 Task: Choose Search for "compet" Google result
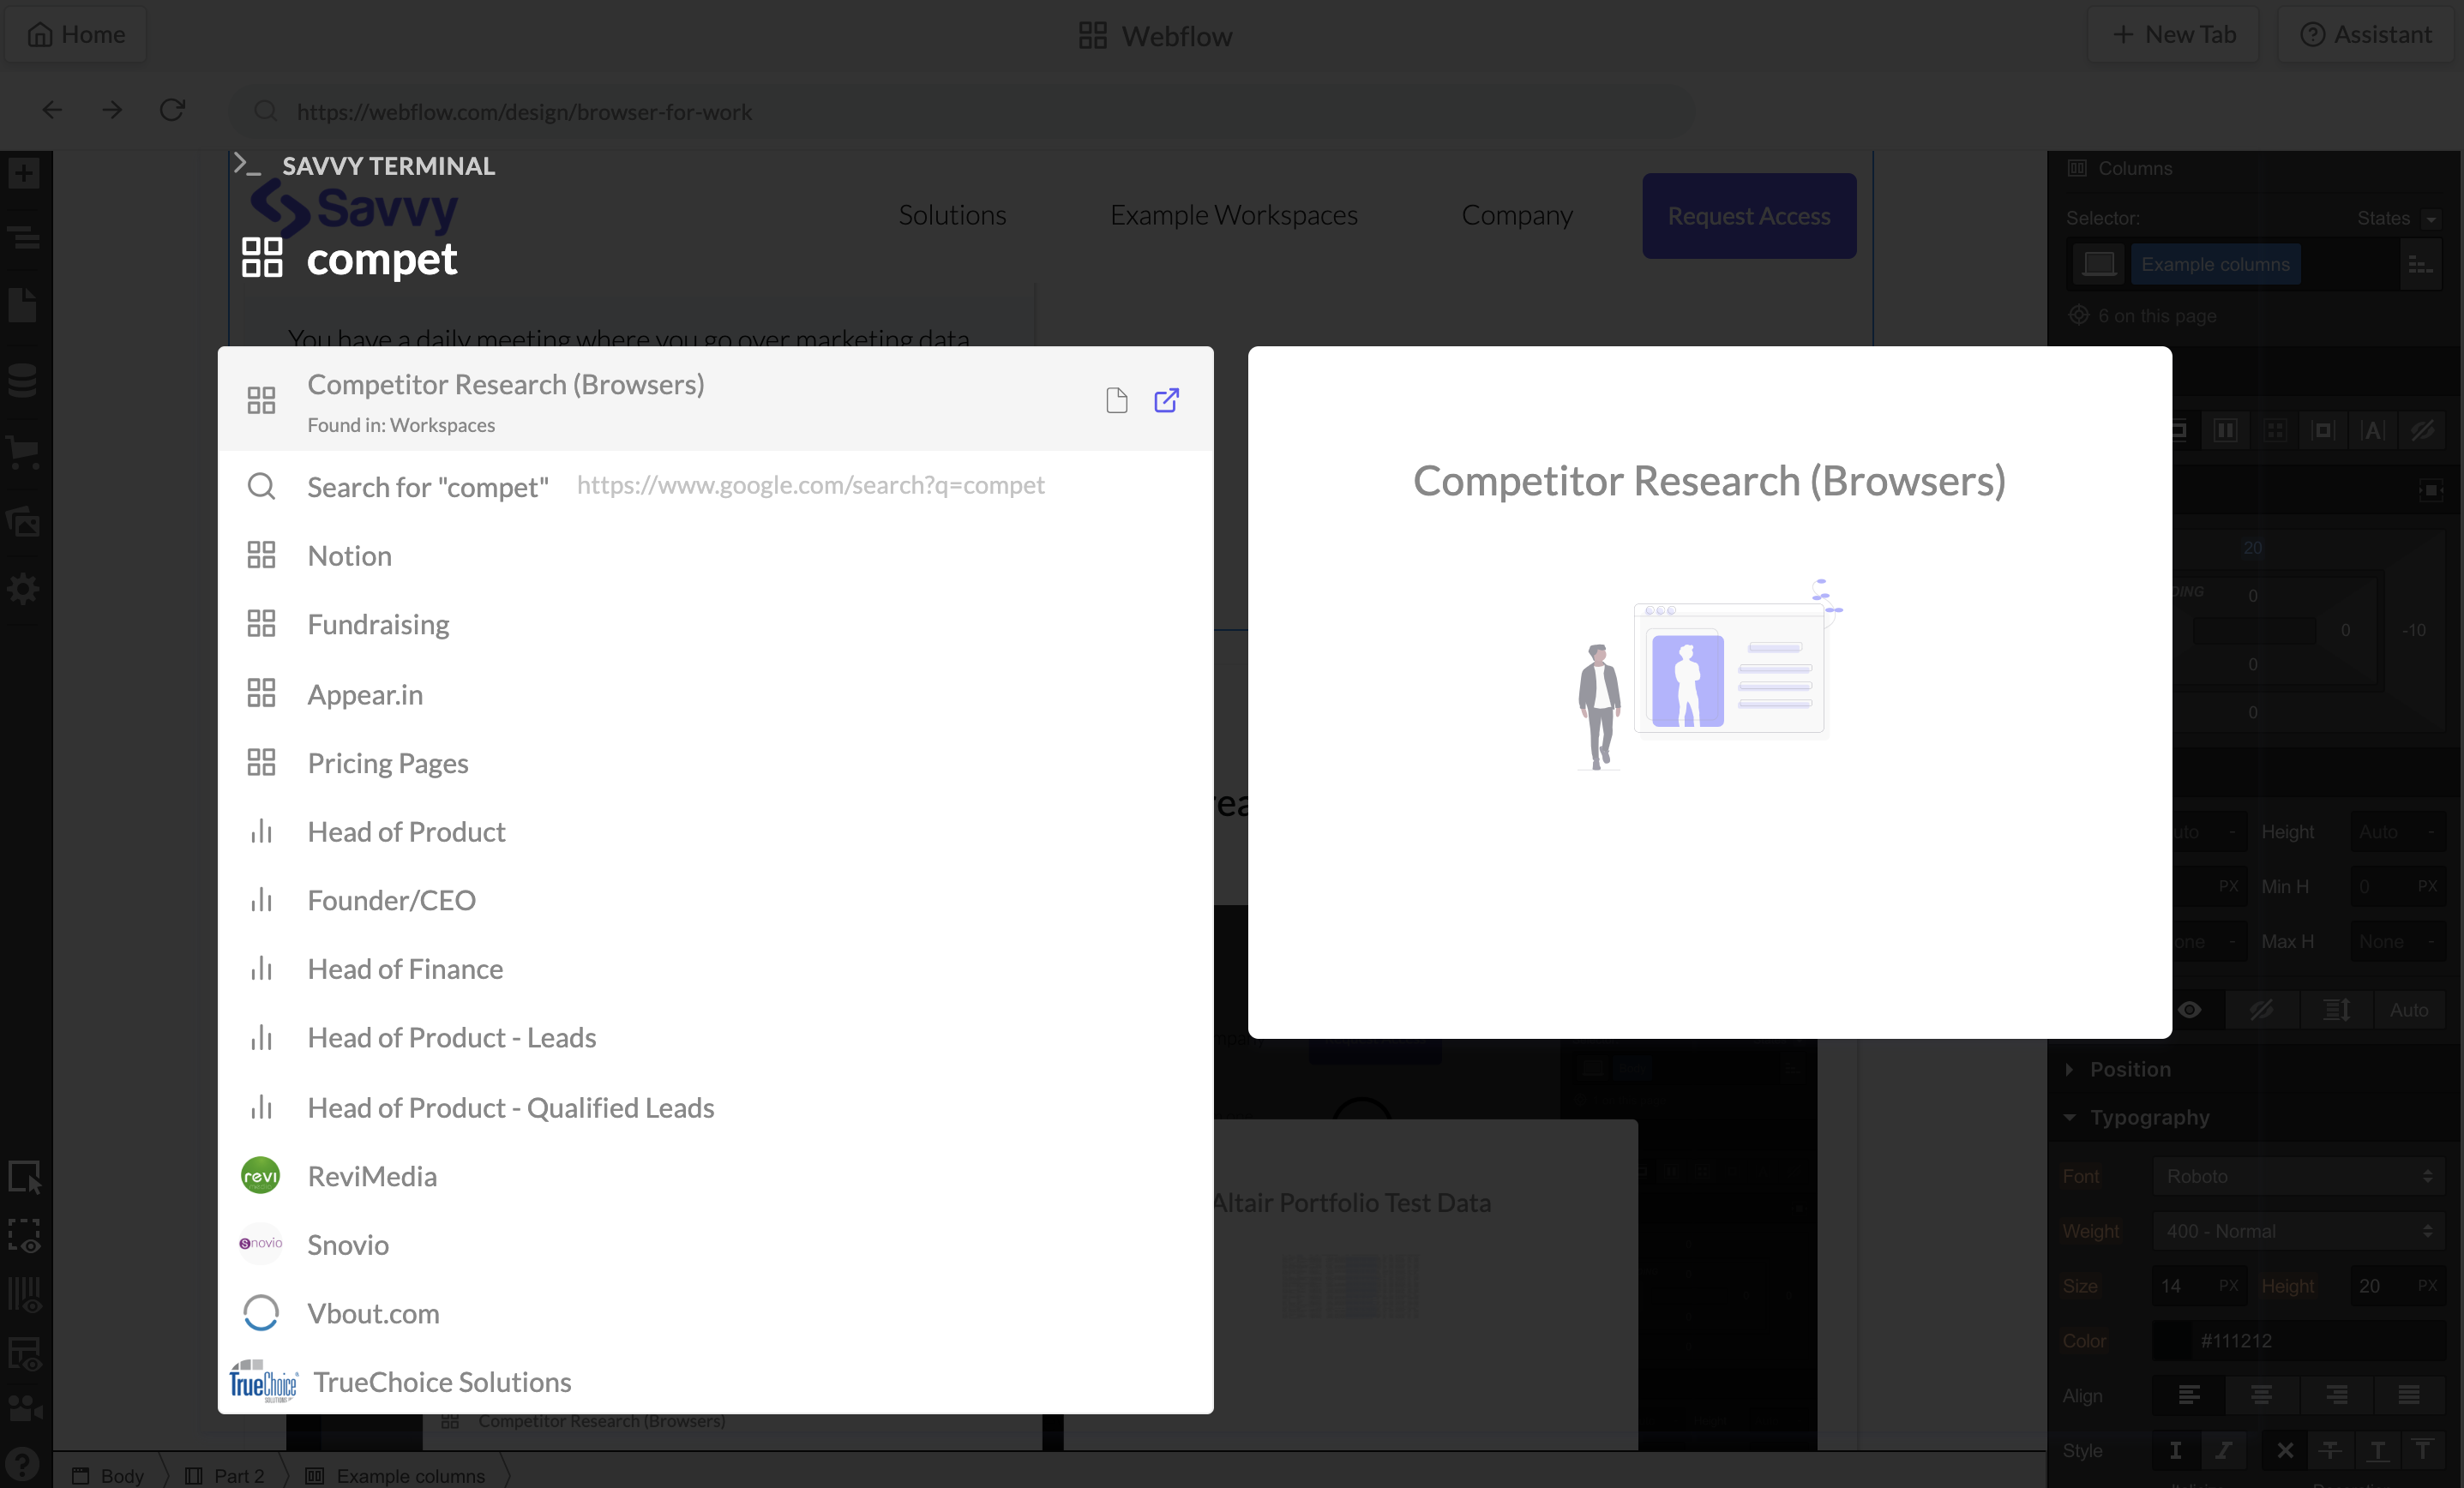[x=716, y=487]
